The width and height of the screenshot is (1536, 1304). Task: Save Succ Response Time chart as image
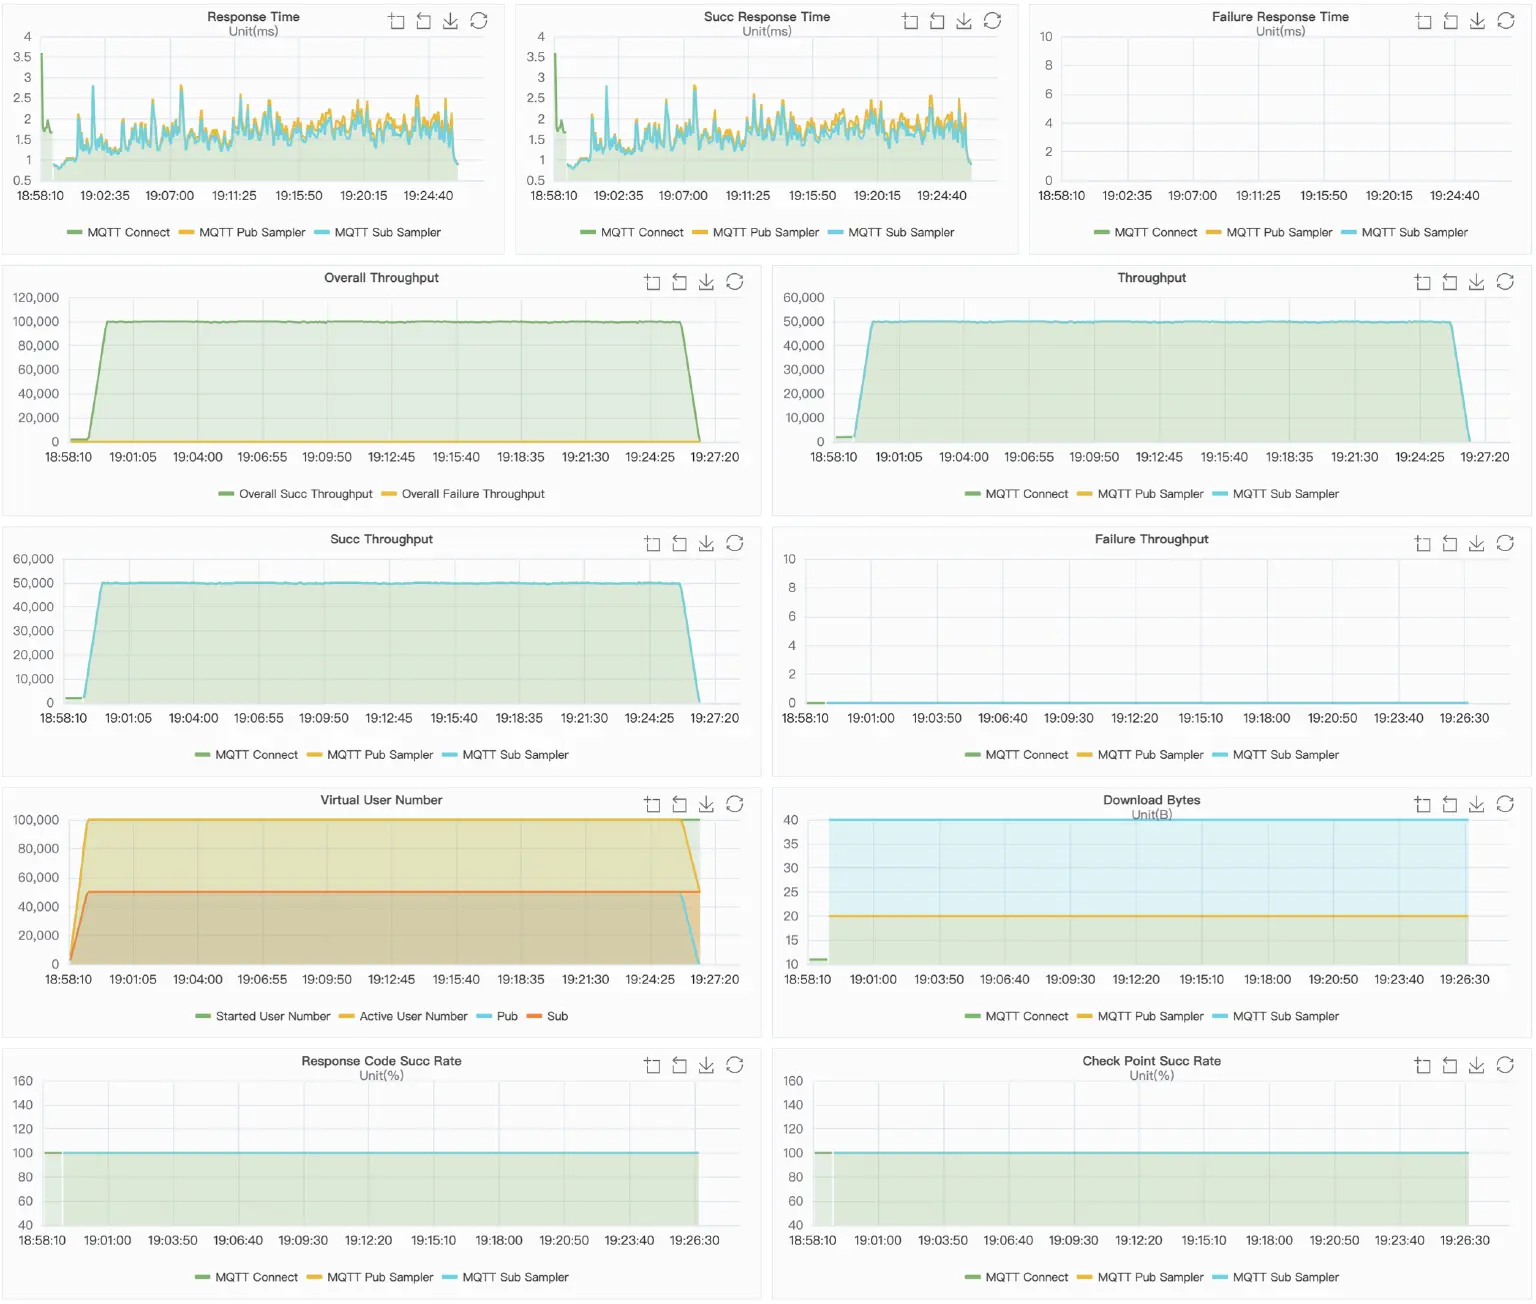pos(964,21)
